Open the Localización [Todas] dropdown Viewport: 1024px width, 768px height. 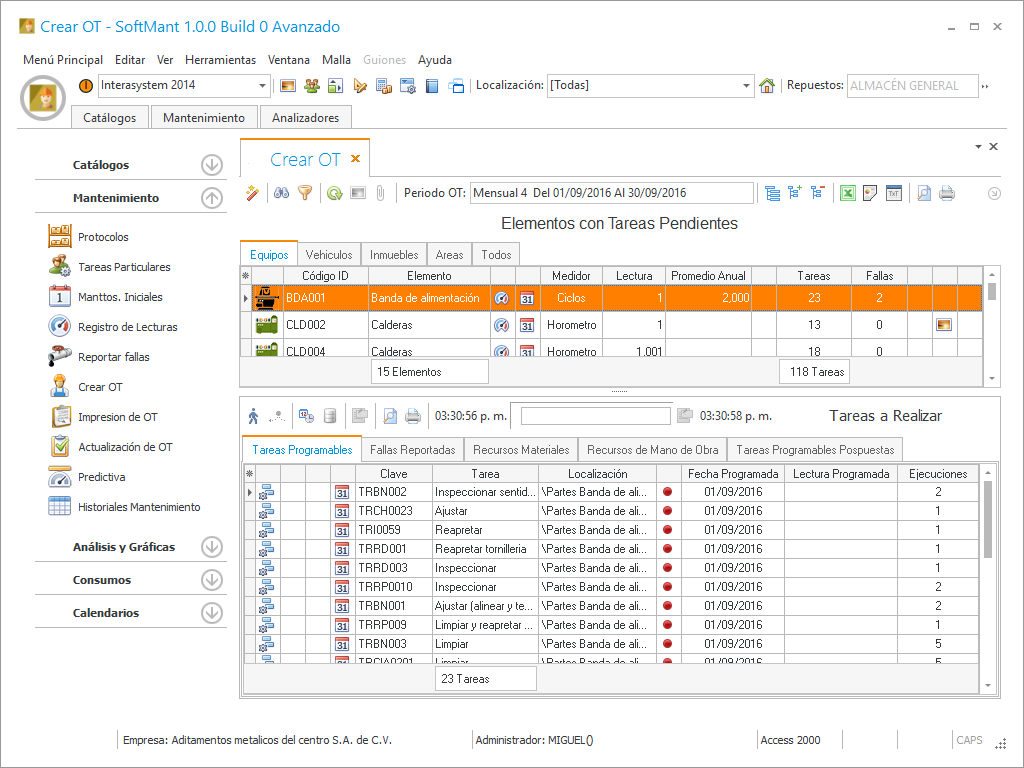pyautogui.click(x=746, y=86)
